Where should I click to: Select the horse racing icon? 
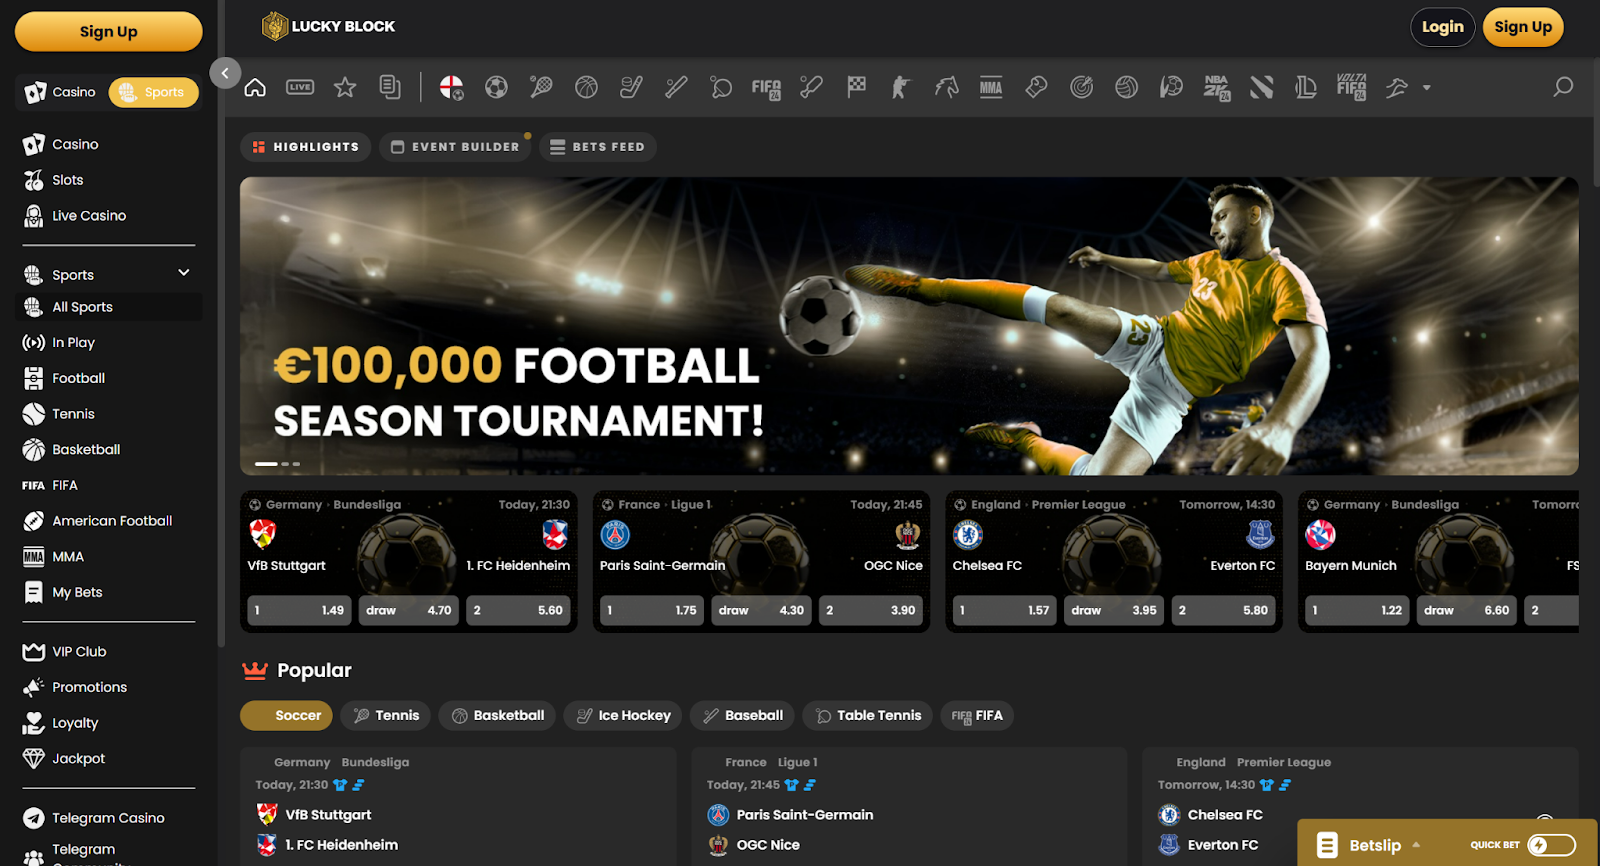tap(946, 88)
